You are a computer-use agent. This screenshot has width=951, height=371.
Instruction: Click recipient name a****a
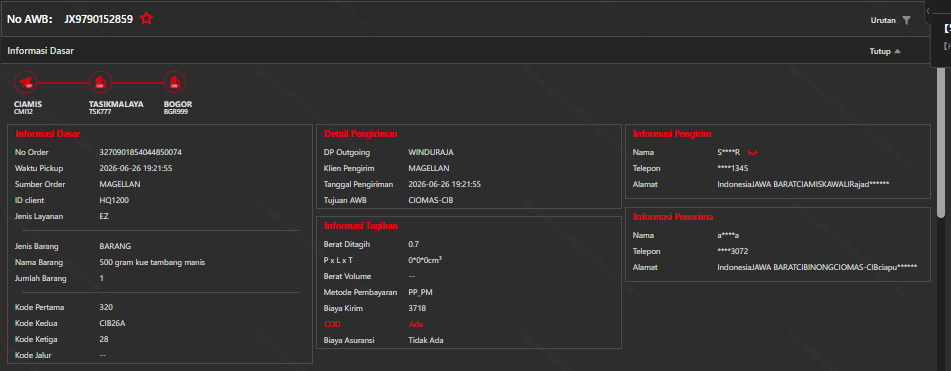pos(728,235)
